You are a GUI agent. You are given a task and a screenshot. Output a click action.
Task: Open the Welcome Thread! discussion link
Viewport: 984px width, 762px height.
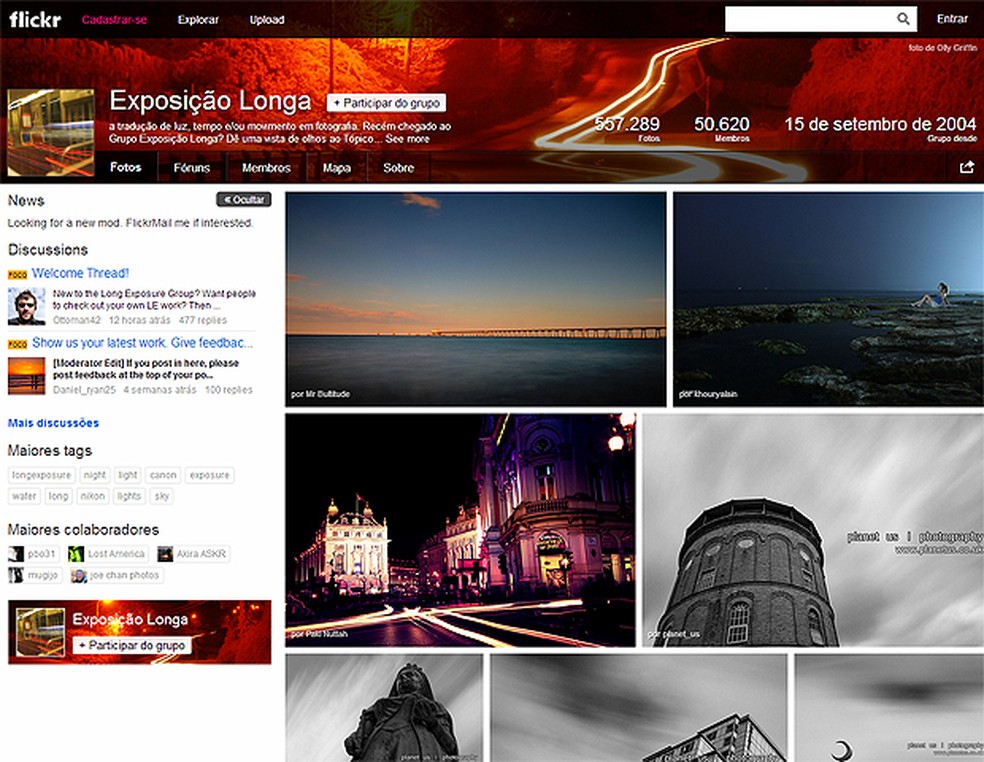tap(80, 273)
